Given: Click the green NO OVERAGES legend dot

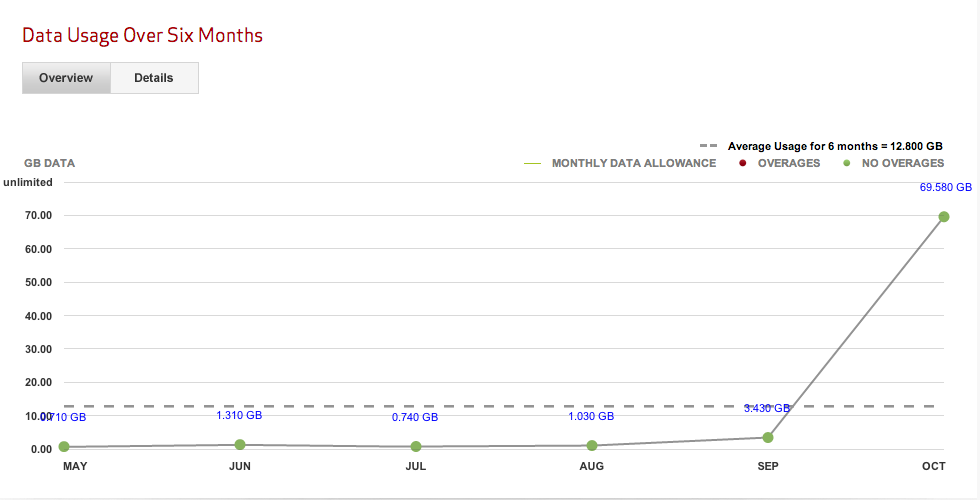Looking at the screenshot, I should 847,163.
